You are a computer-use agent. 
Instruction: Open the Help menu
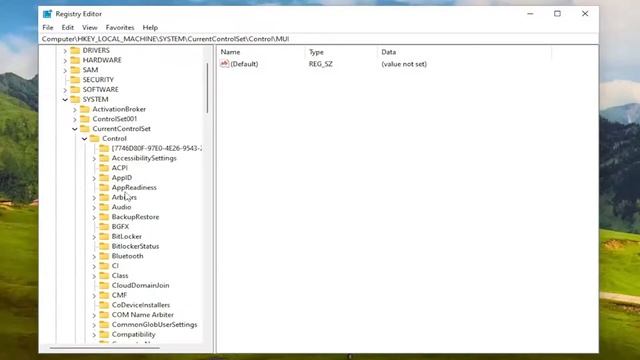pos(150,27)
